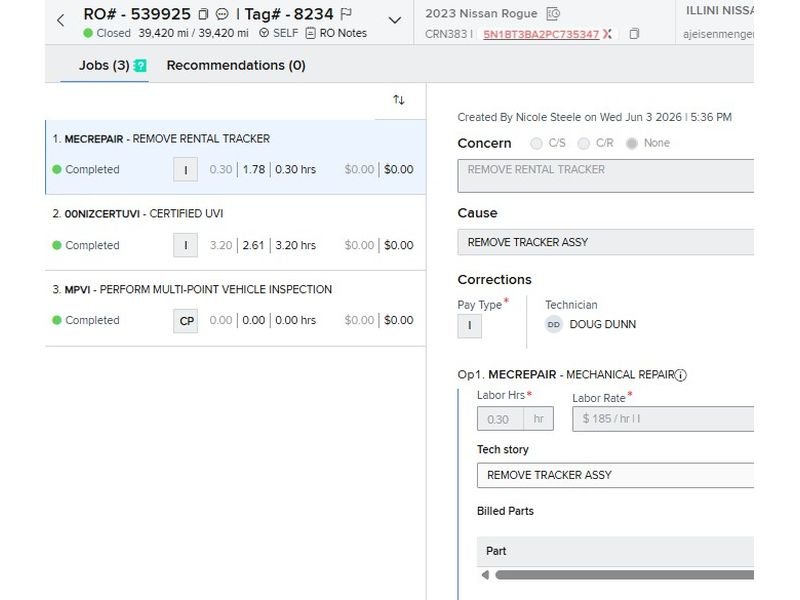Click the Part column header
Image resolution: width=800 pixels, height=600 pixels.
(x=496, y=551)
